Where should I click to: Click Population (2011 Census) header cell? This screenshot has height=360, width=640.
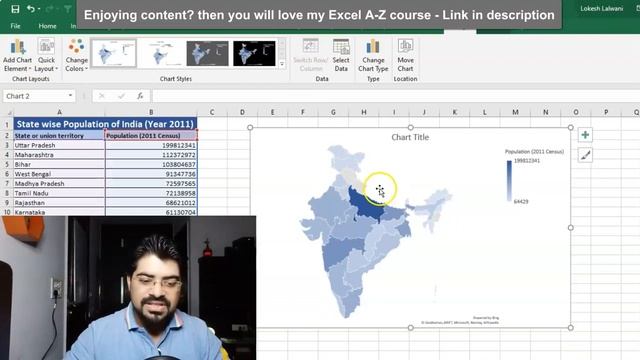(x=151, y=136)
